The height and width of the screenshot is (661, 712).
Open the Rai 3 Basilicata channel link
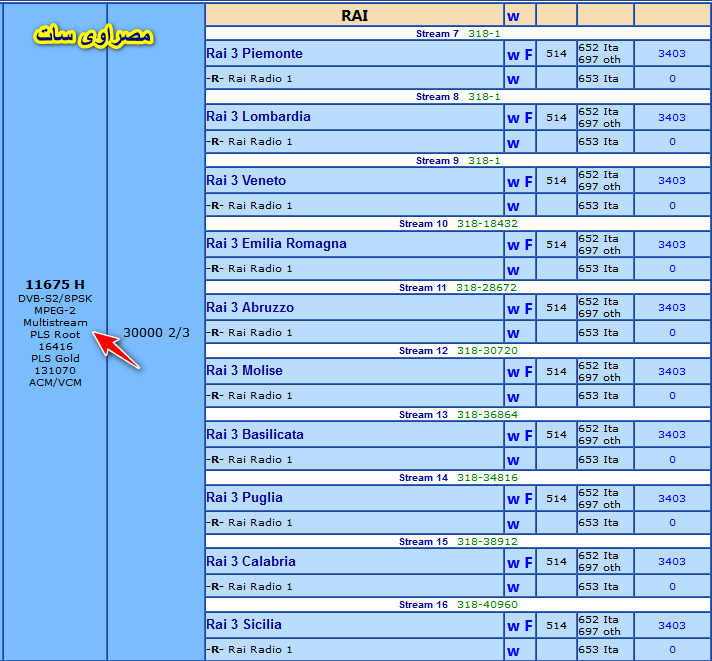255,435
